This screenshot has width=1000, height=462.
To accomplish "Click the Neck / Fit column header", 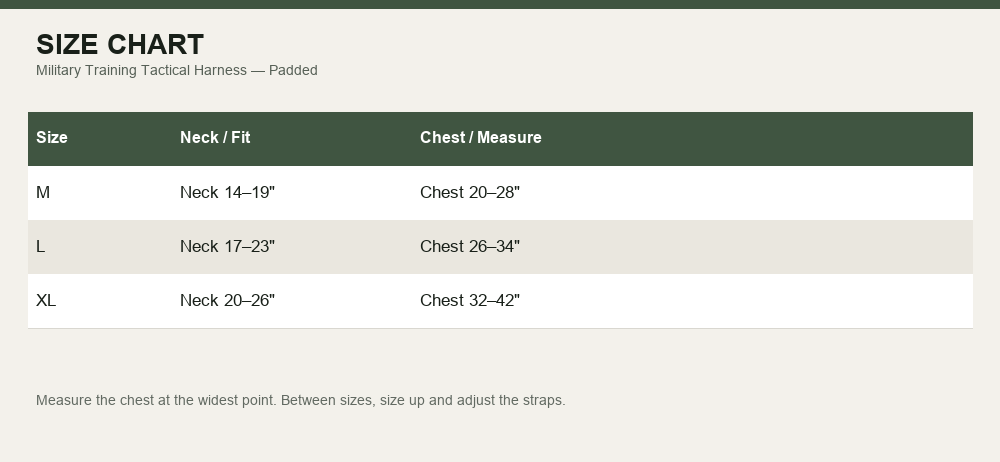I will pos(215,137).
